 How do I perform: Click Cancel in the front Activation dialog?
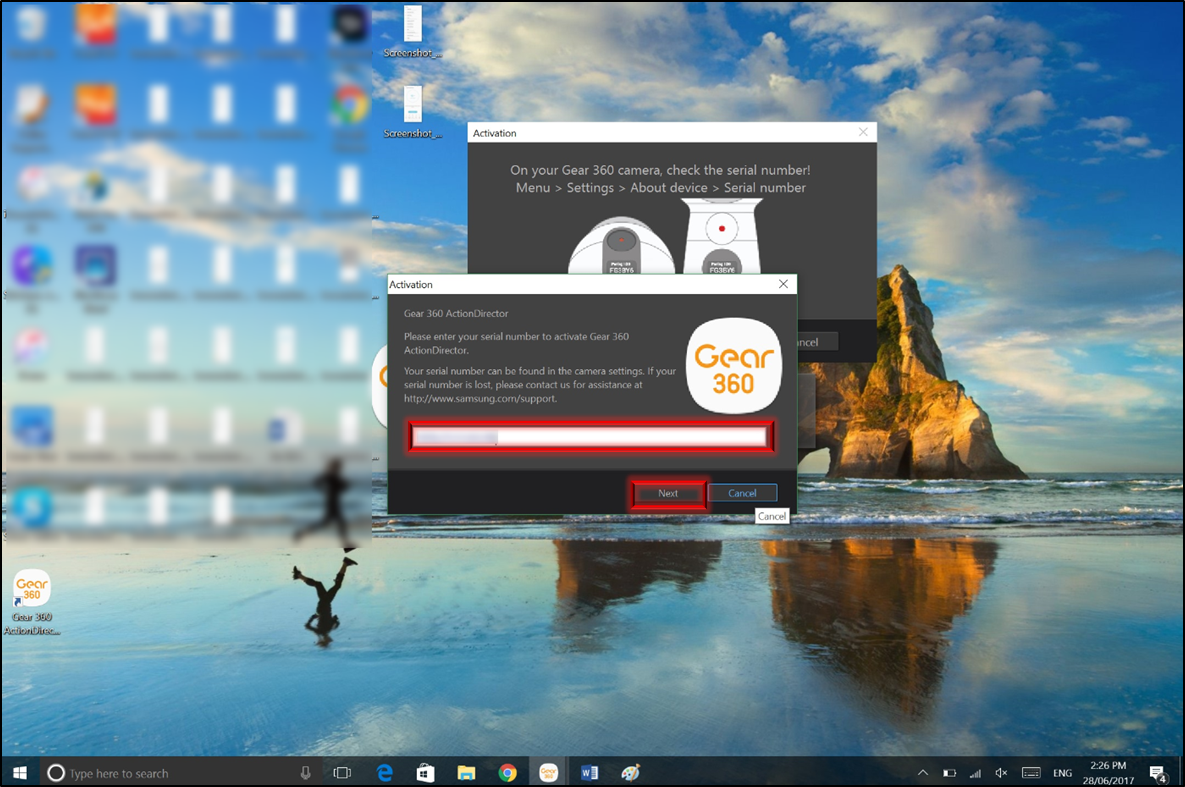click(742, 494)
